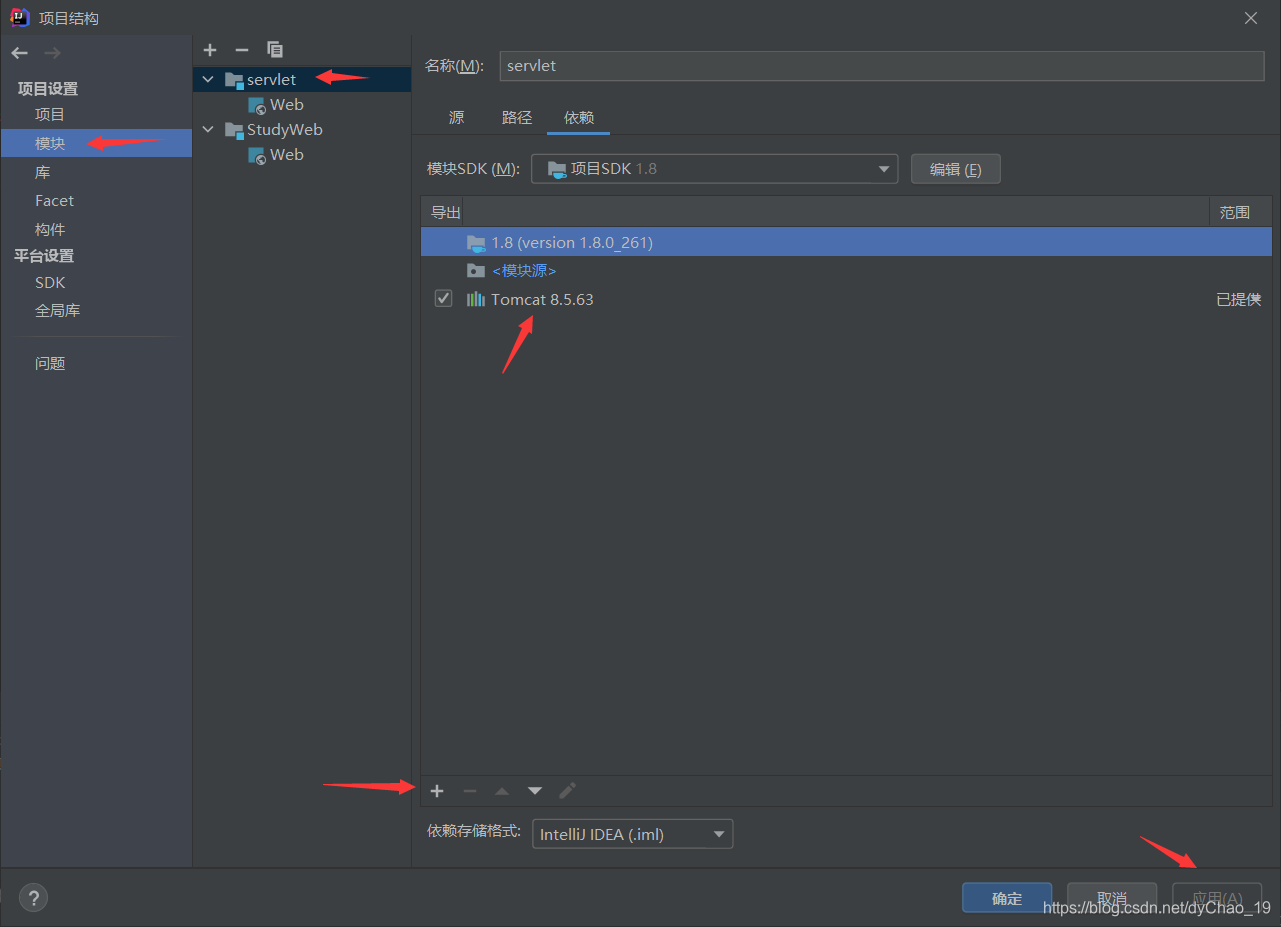The image size is (1281, 927).
Task: Remove selected module with minus icon
Action: click(241, 50)
